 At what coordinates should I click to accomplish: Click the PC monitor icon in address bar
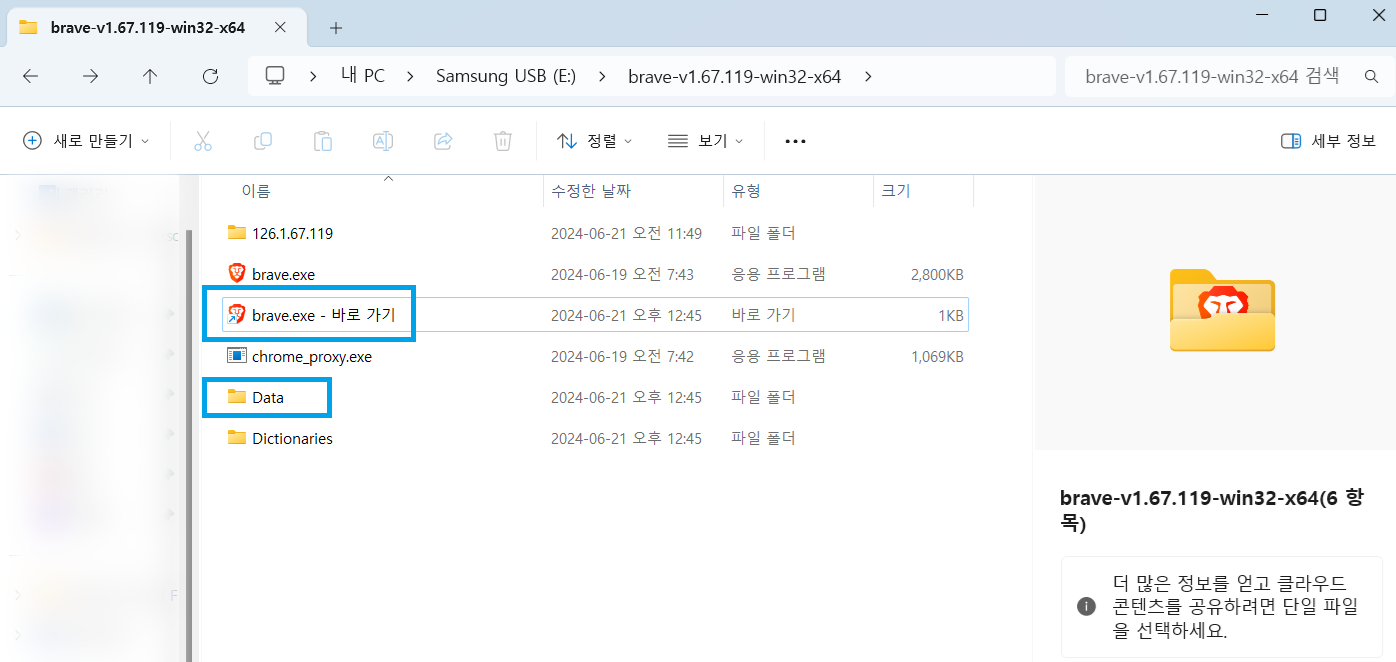[275, 76]
